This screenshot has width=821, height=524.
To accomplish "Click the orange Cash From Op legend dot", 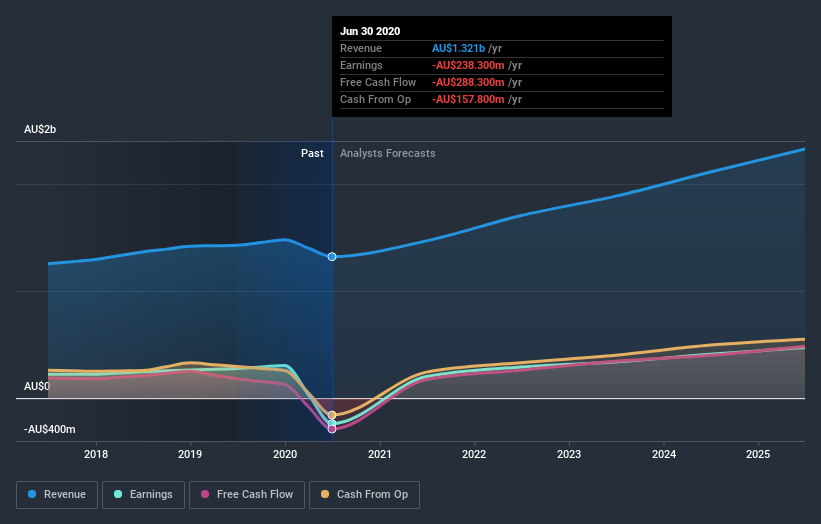I will (325, 494).
